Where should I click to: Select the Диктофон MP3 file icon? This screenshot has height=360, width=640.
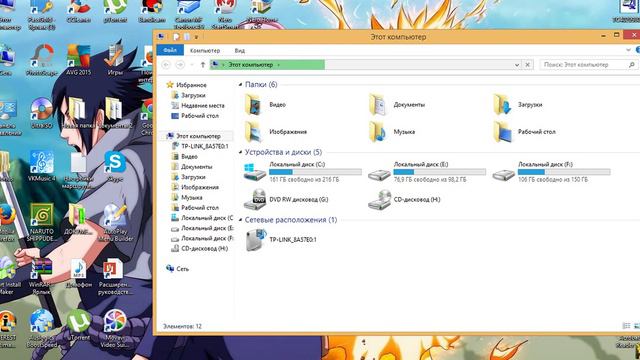point(78,273)
